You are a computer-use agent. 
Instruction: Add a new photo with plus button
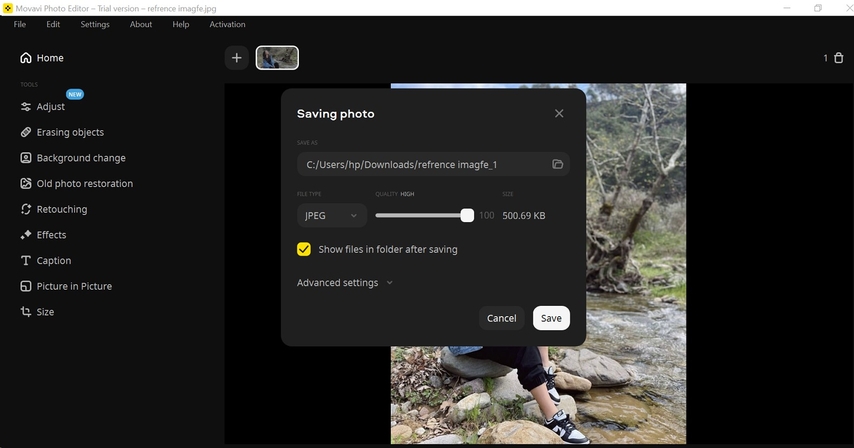236,58
